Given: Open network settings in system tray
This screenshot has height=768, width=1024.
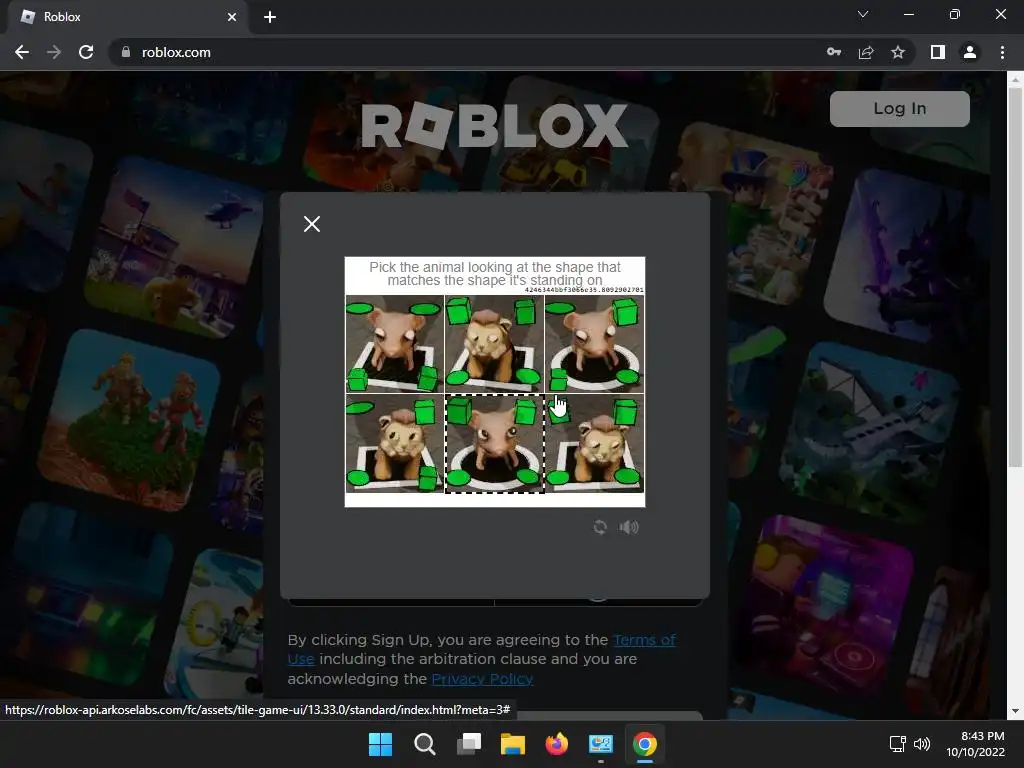Looking at the screenshot, I should 897,744.
